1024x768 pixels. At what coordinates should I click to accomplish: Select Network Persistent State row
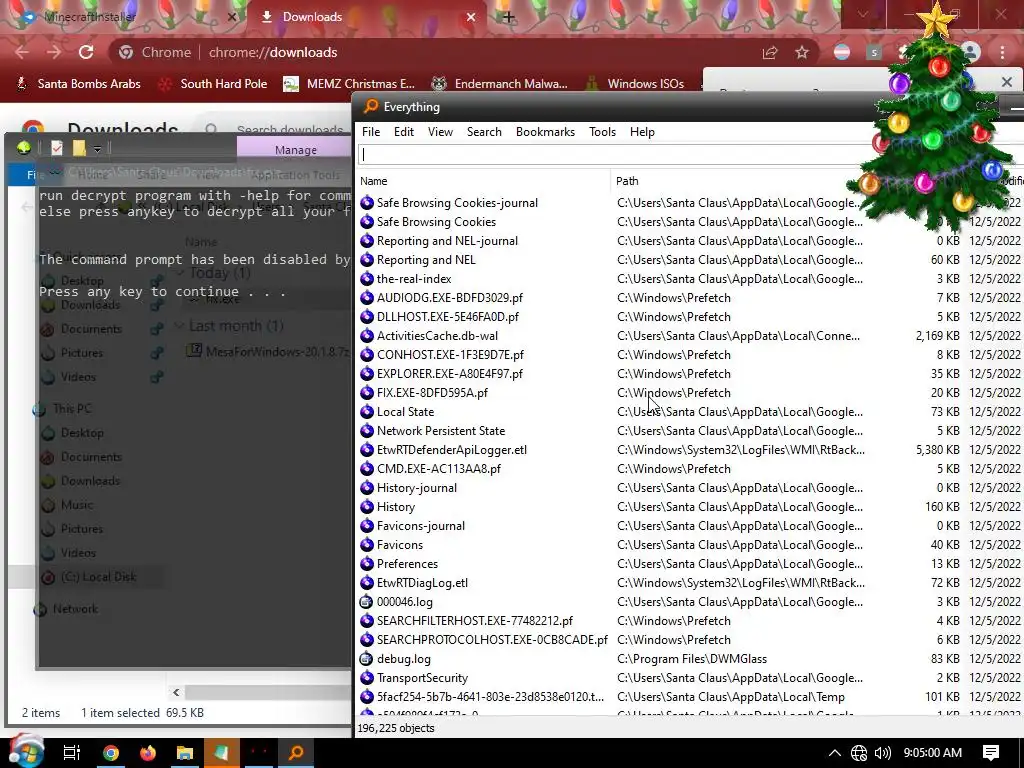690,431
